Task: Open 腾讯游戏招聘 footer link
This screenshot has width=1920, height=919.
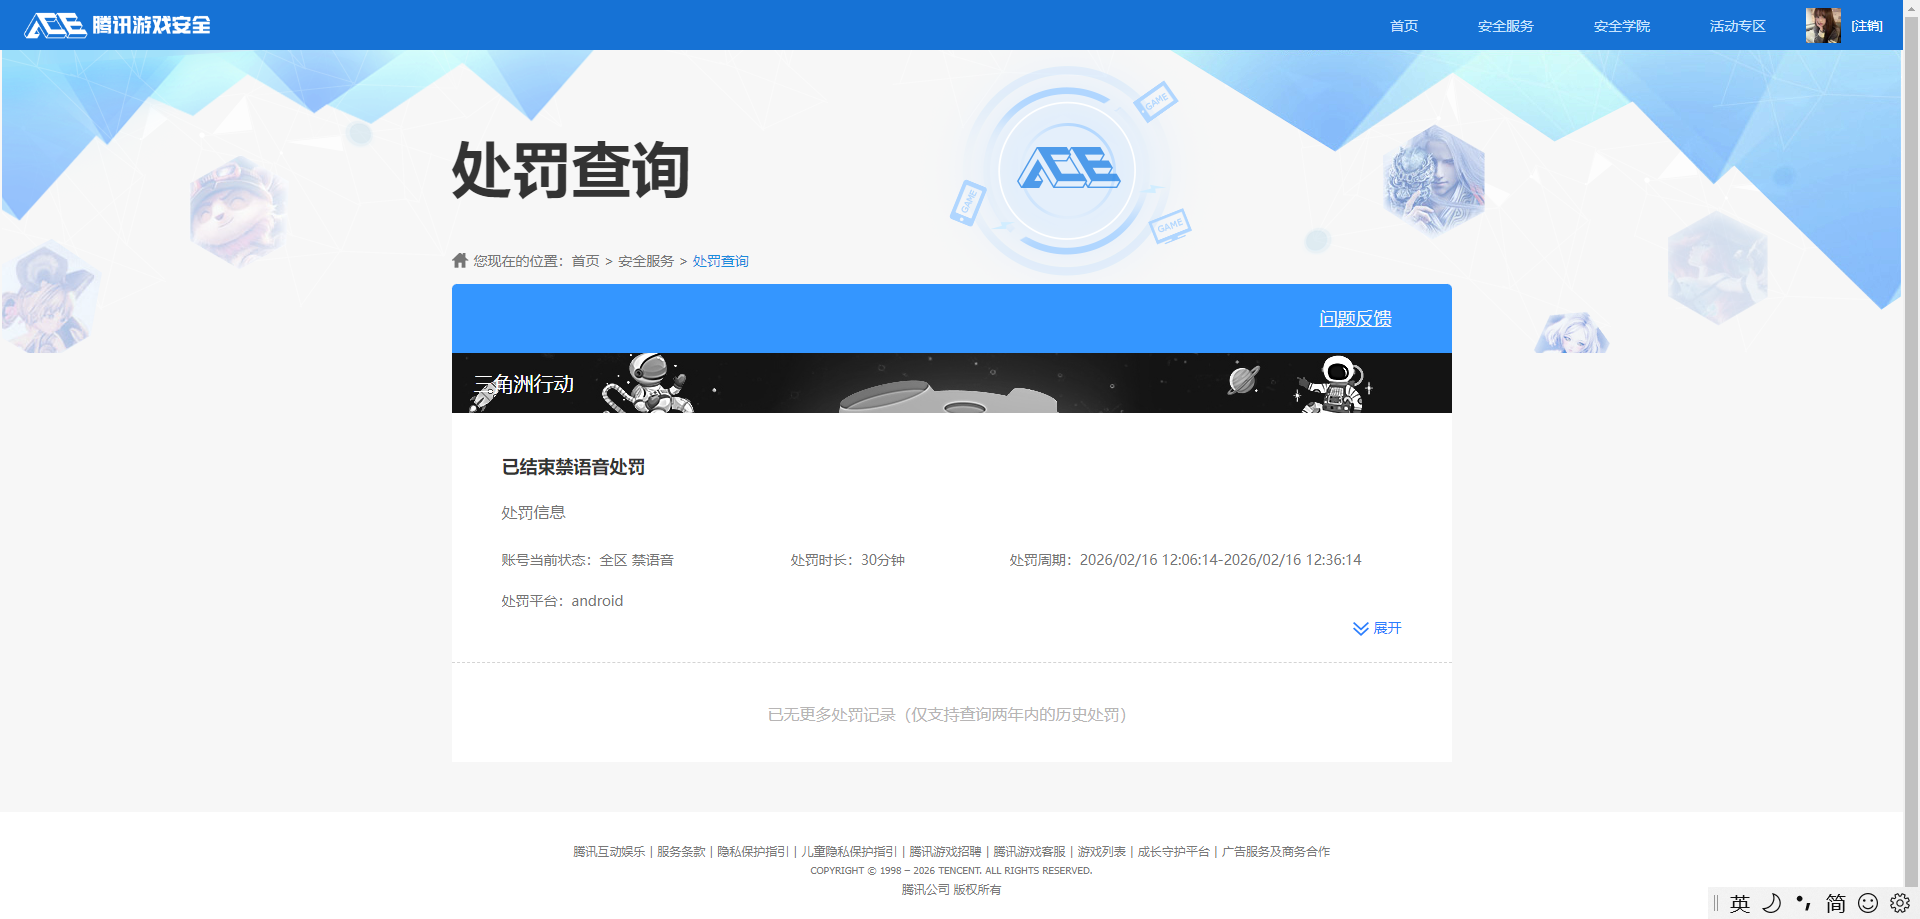Action: pyautogui.click(x=945, y=852)
